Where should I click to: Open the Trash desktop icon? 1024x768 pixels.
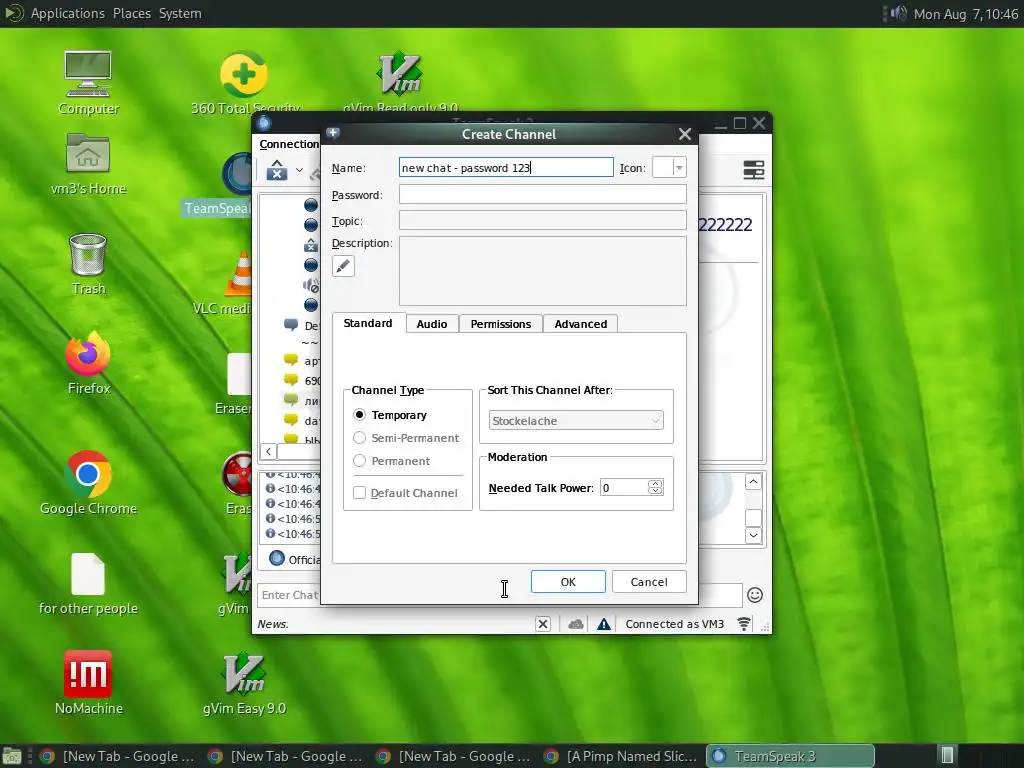[88, 264]
